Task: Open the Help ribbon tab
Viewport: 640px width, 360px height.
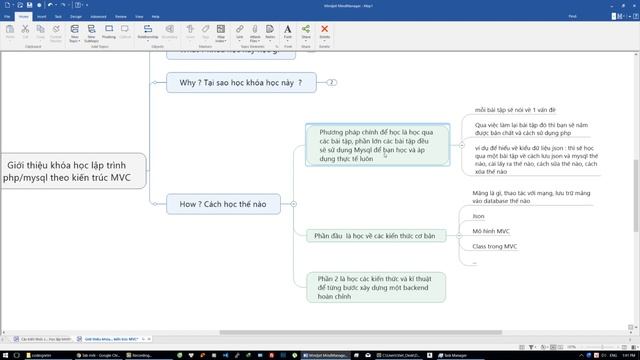Action: click(x=156, y=17)
